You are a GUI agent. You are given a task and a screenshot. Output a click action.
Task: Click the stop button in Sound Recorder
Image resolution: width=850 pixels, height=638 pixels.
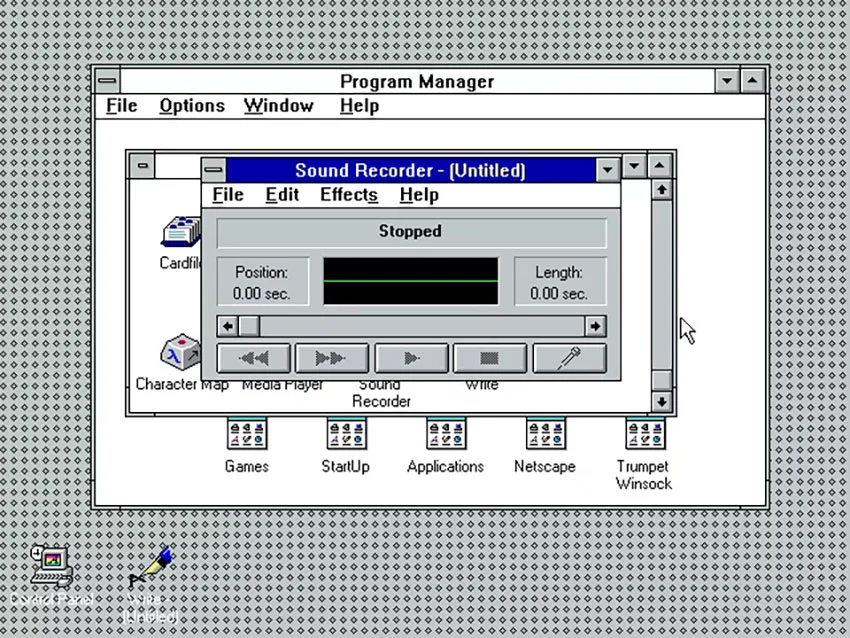[x=490, y=358]
